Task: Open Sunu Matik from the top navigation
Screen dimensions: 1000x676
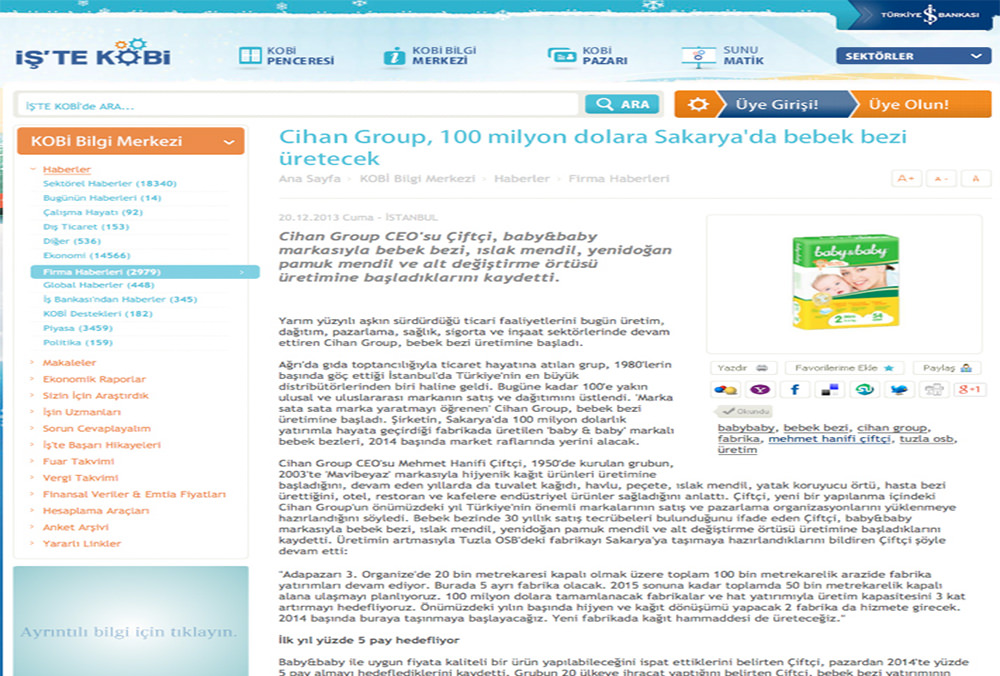Action: pos(723,55)
